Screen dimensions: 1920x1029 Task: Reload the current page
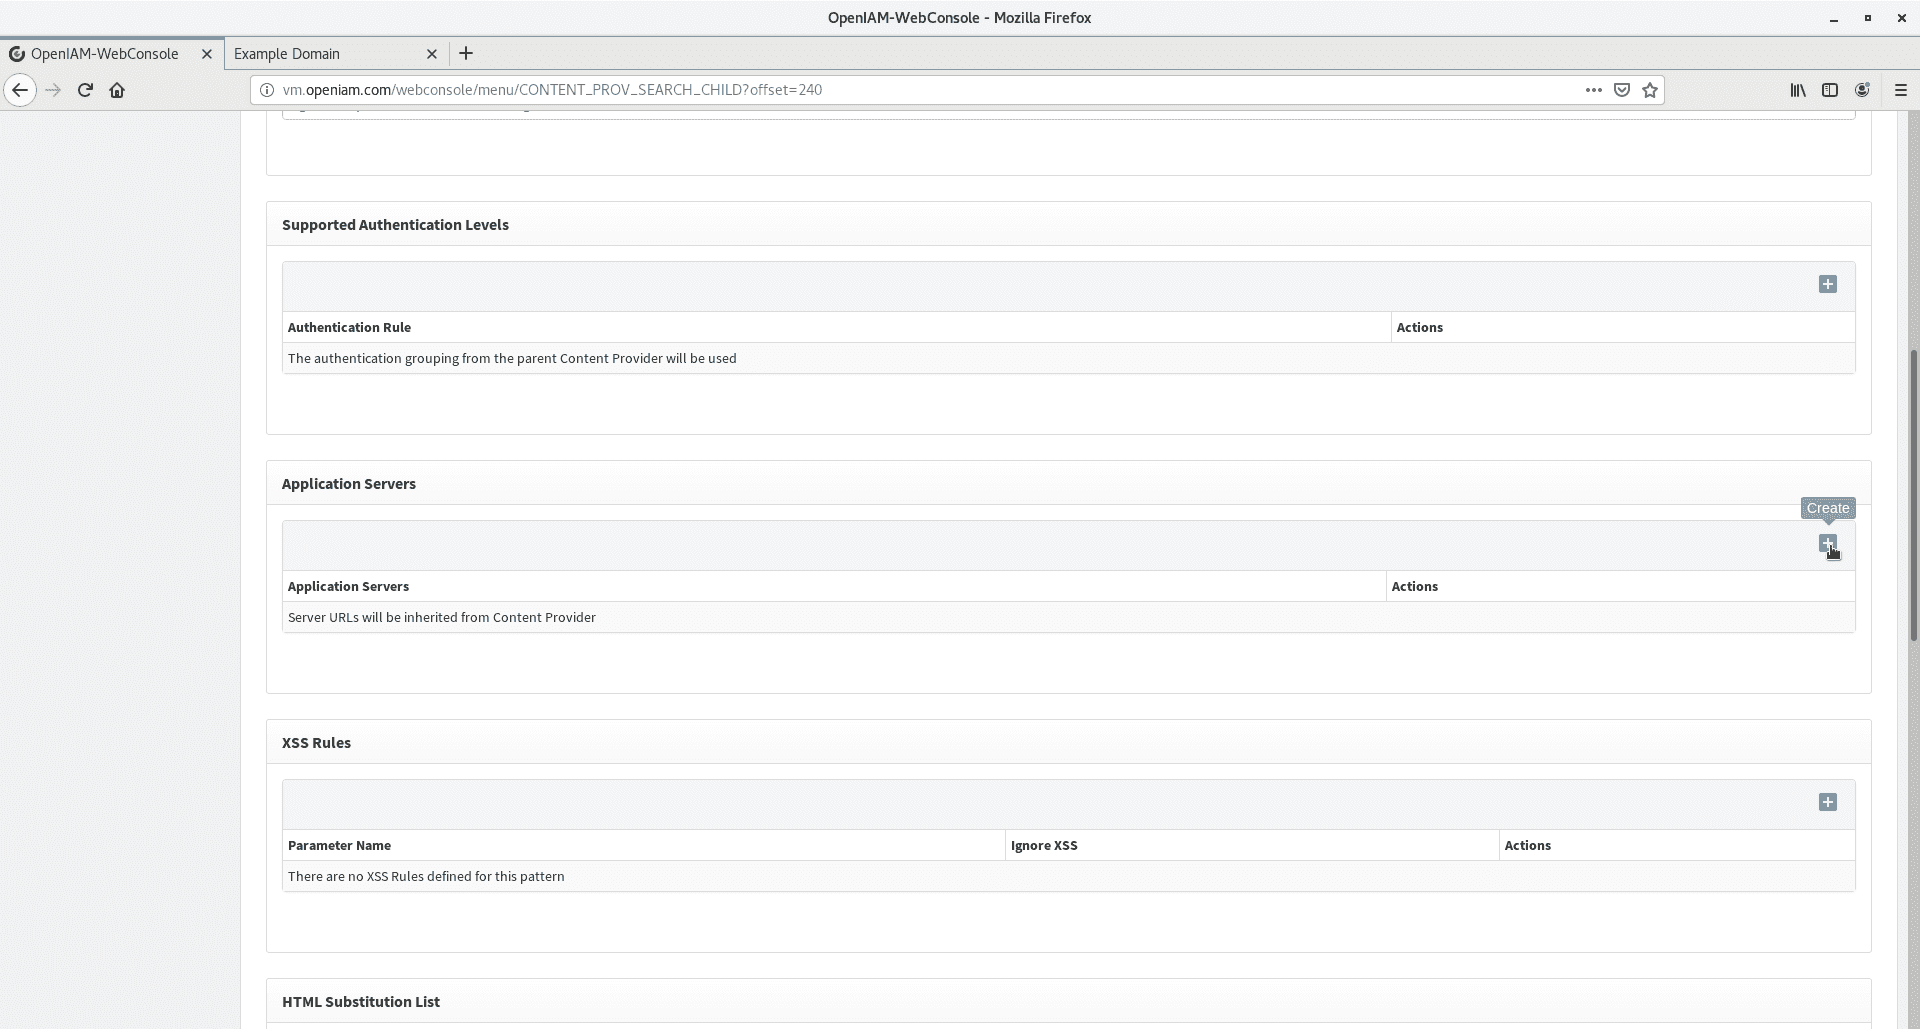tap(85, 90)
